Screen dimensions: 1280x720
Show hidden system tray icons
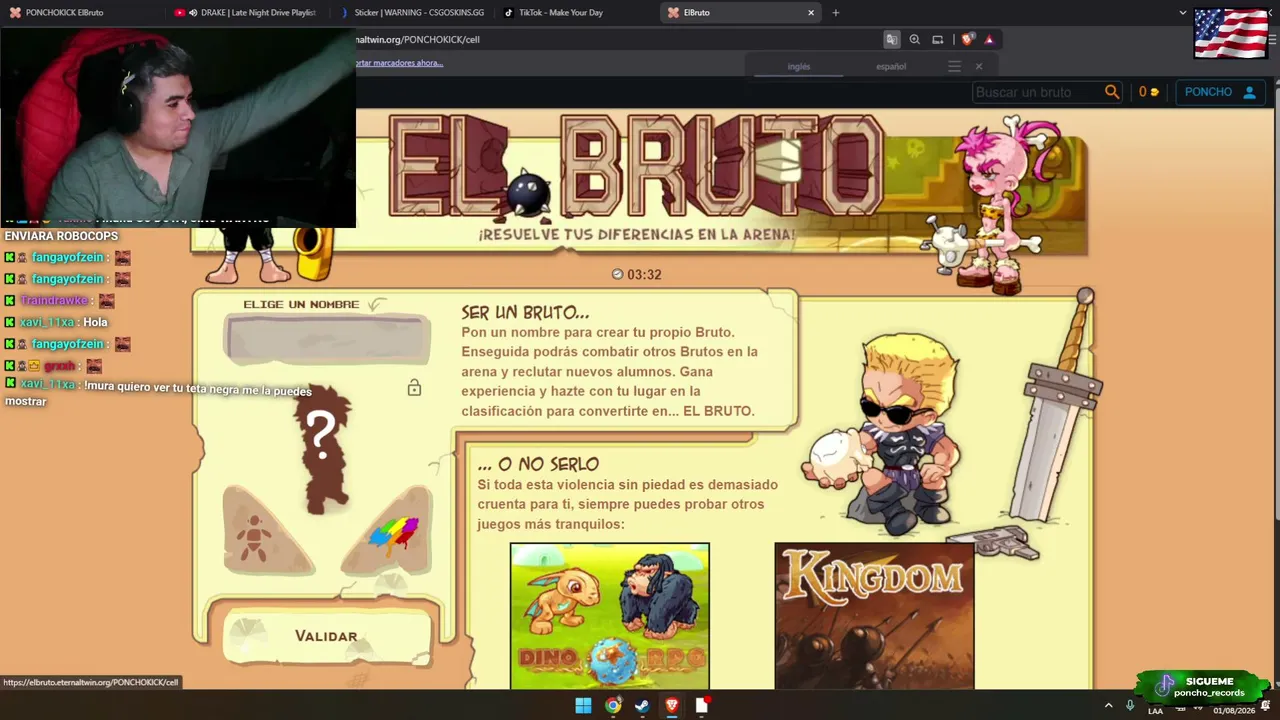(1108, 705)
